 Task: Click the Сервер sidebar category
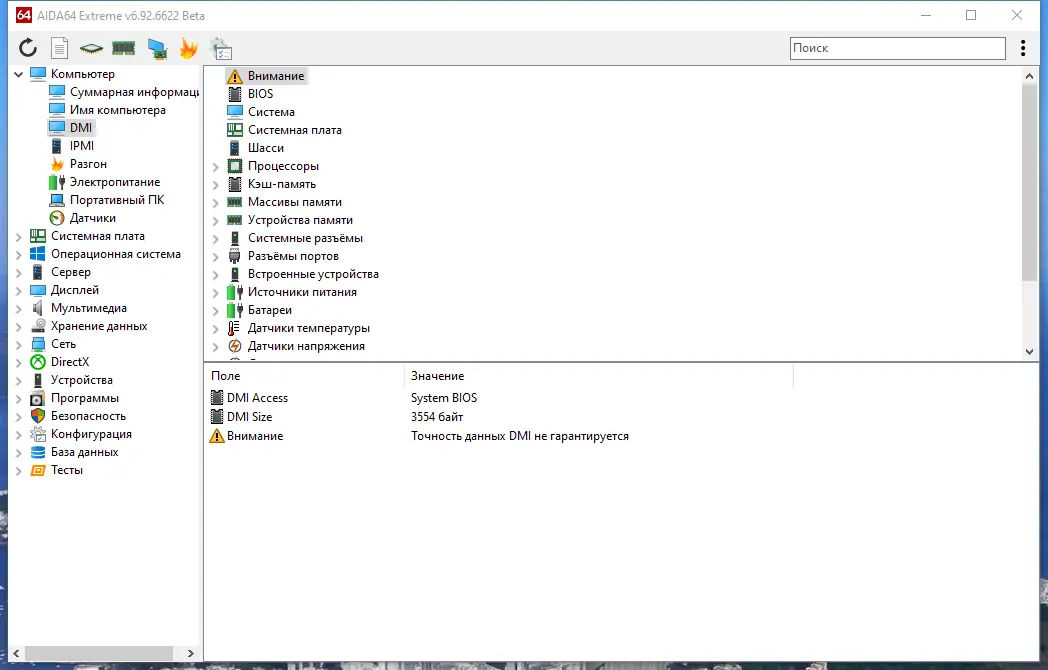(x=71, y=272)
